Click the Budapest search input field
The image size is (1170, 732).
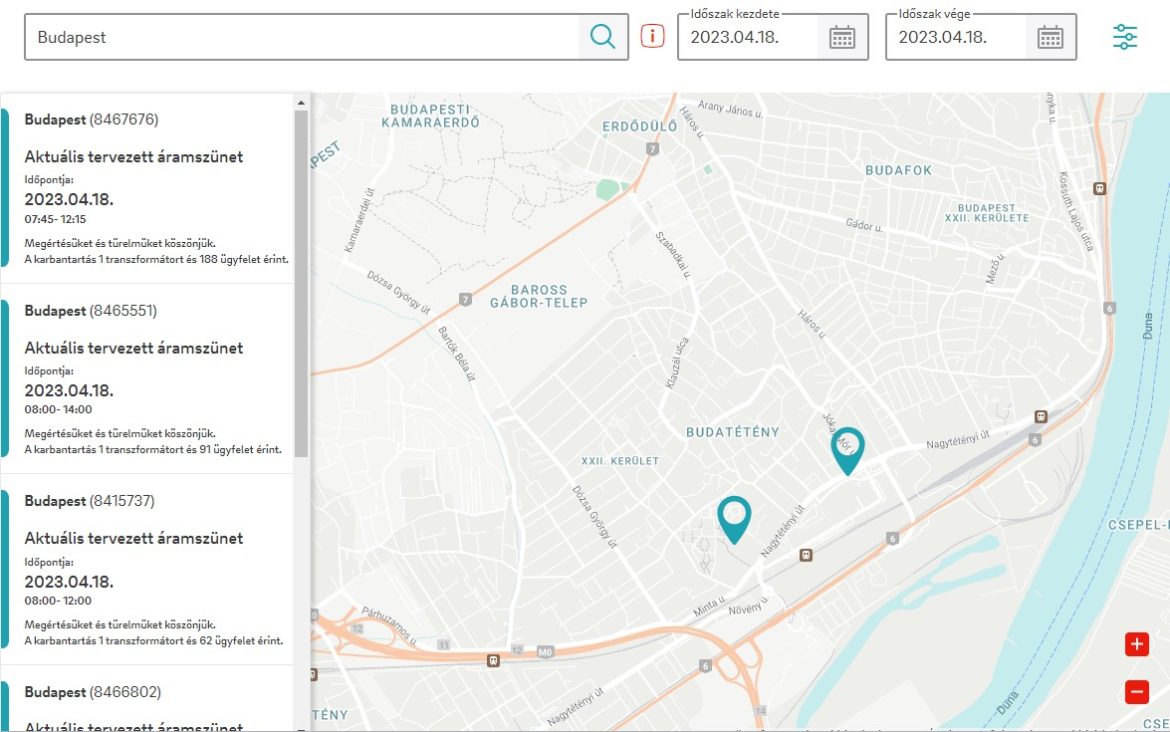click(x=300, y=37)
